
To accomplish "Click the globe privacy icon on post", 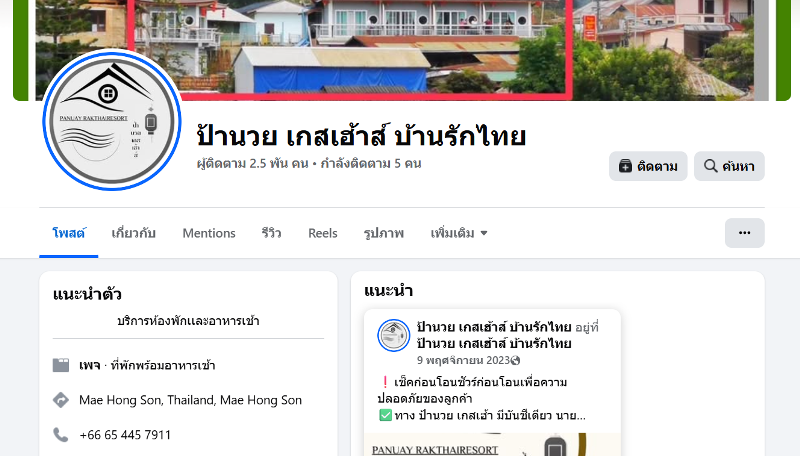I will point(515,361).
